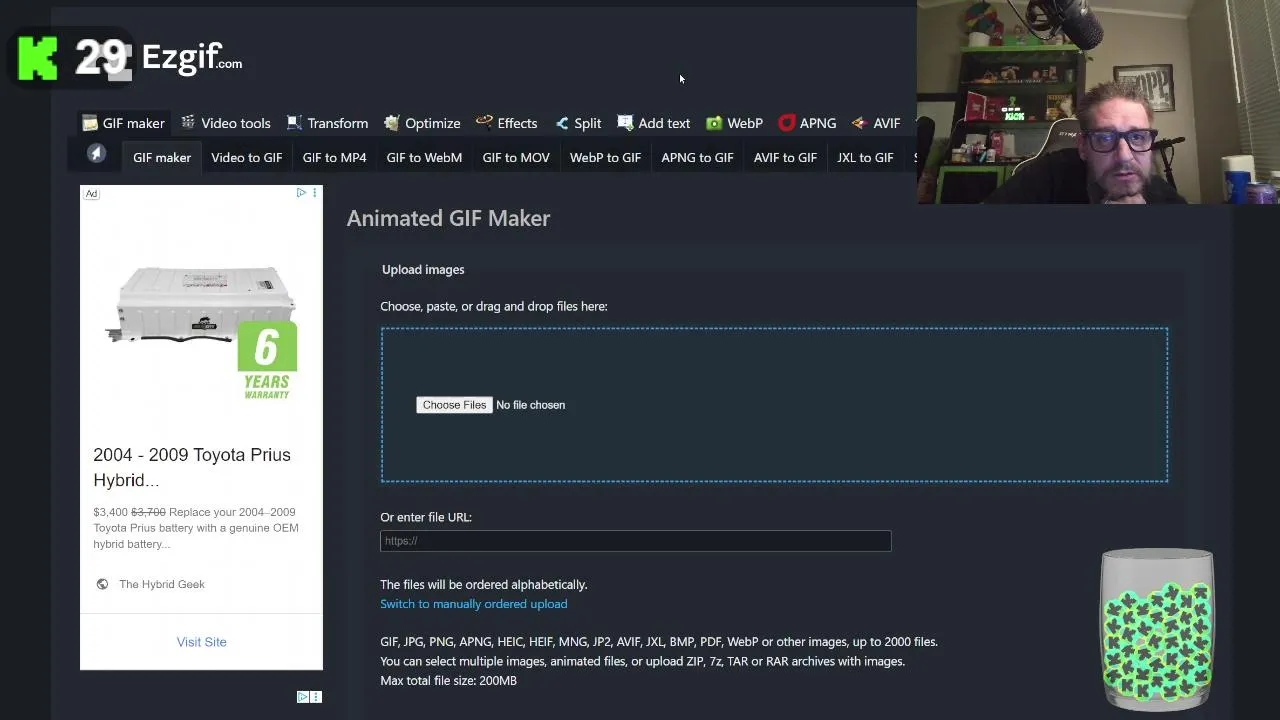Image resolution: width=1280 pixels, height=720 pixels.
Task: Click the Animated GIF Maker heading
Action: coord(448,218)
